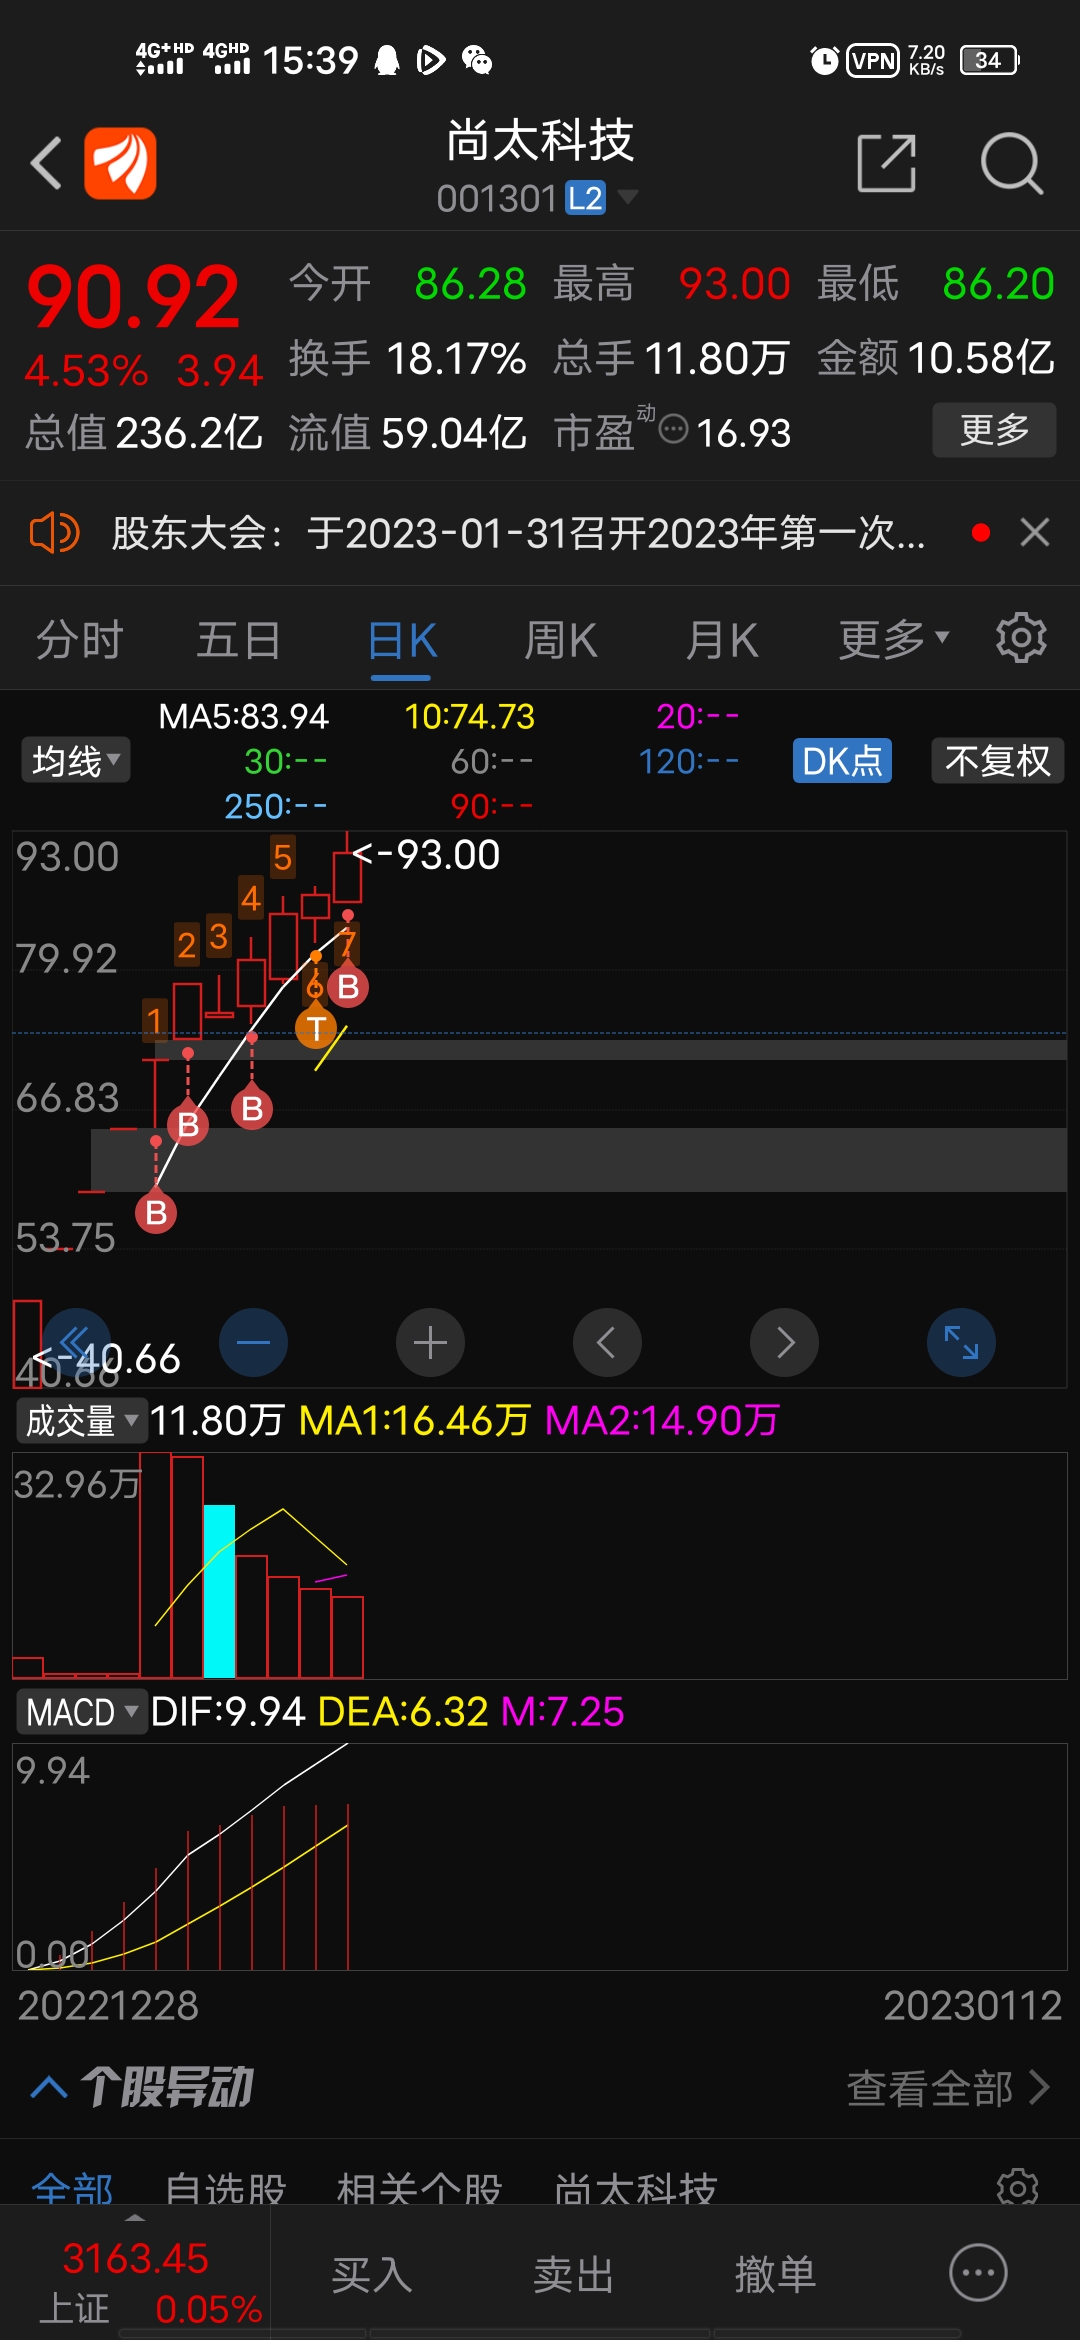Open chart settings gear
The width and height of the screenshot is (1080, 2340).
[x=1021, y=638]
